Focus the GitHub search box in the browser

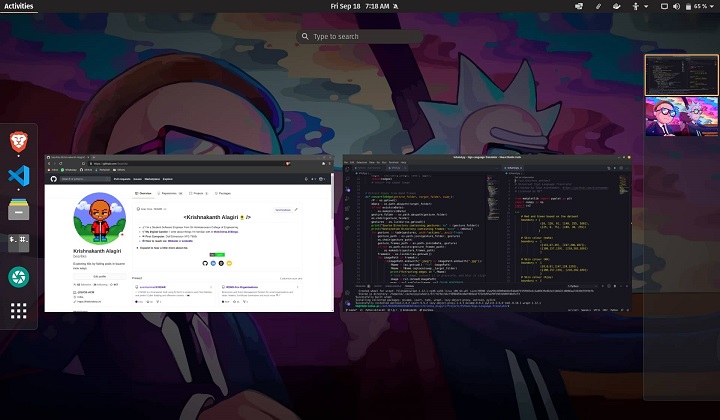(85, 179)
